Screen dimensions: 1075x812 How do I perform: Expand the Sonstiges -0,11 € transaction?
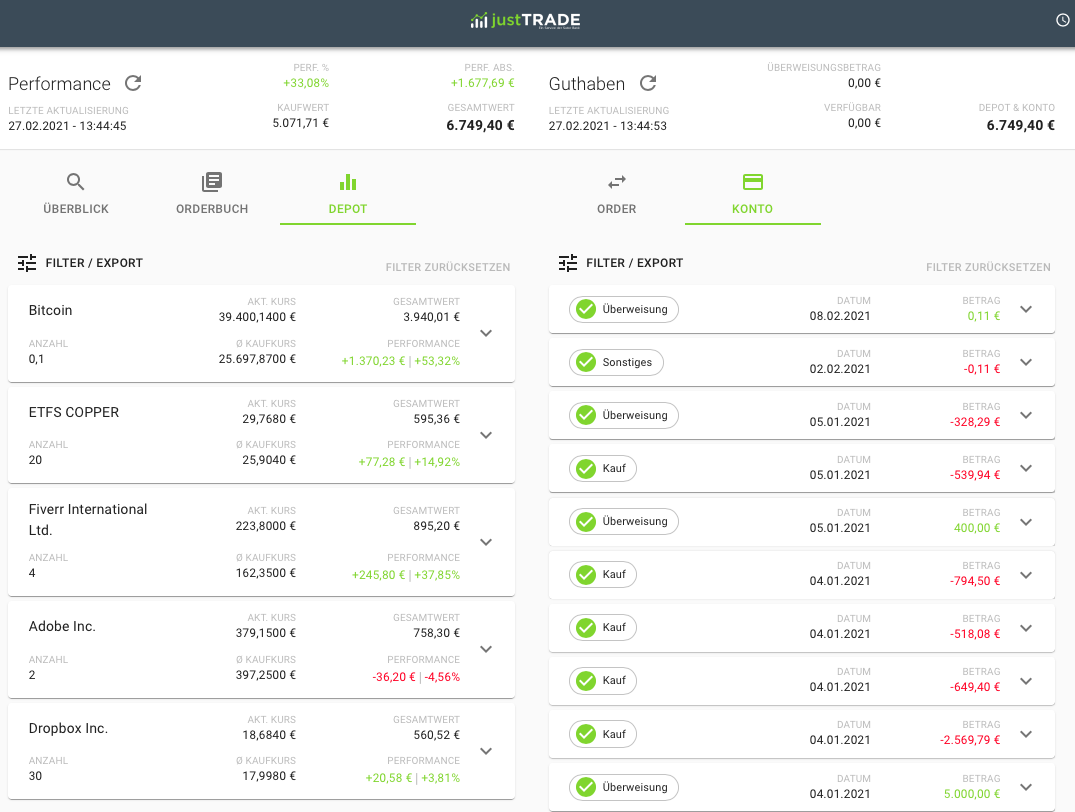(x=1026, y=362)
